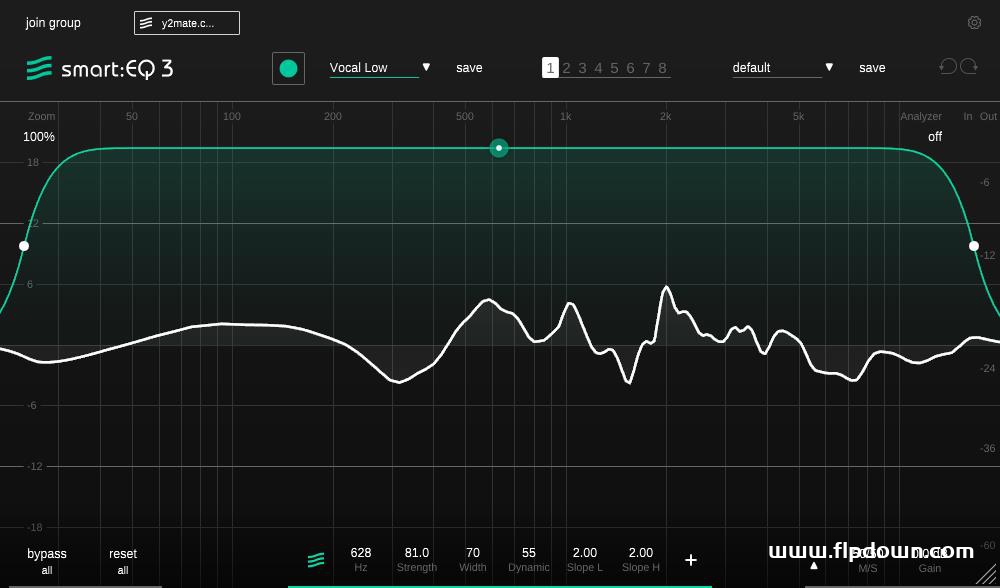Click the redo arrow icon
The image size is (1000, 588).
(x=969, y=67)
